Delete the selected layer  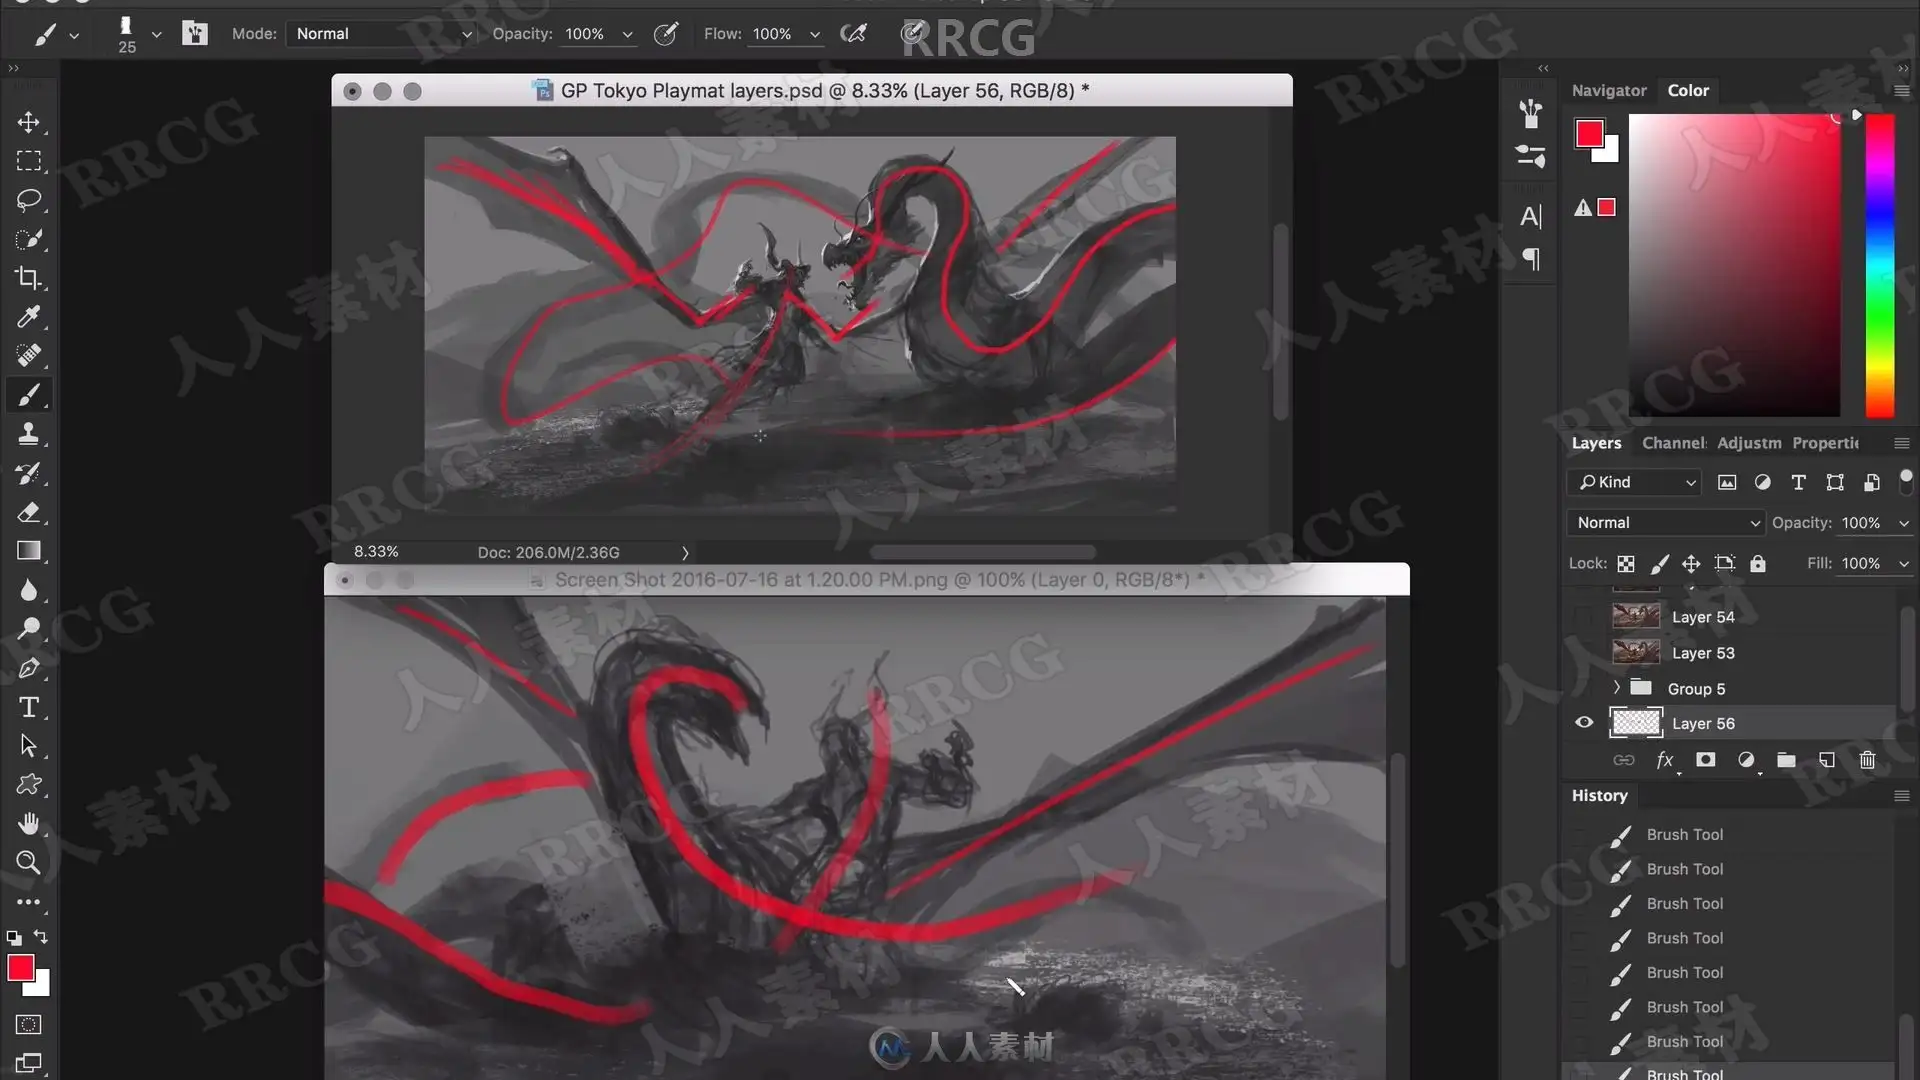[1867, 760]
